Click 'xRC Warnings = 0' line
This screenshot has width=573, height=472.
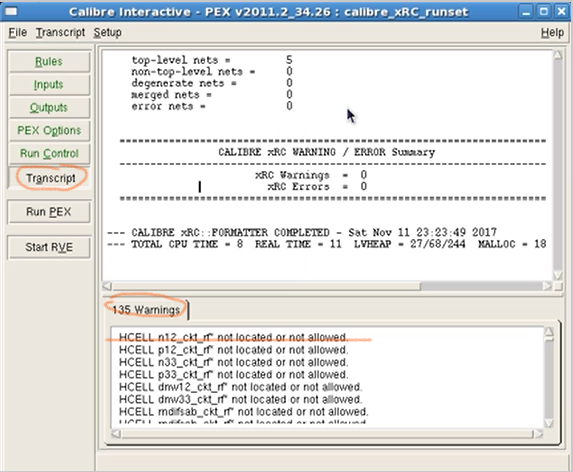coord(311,175)
